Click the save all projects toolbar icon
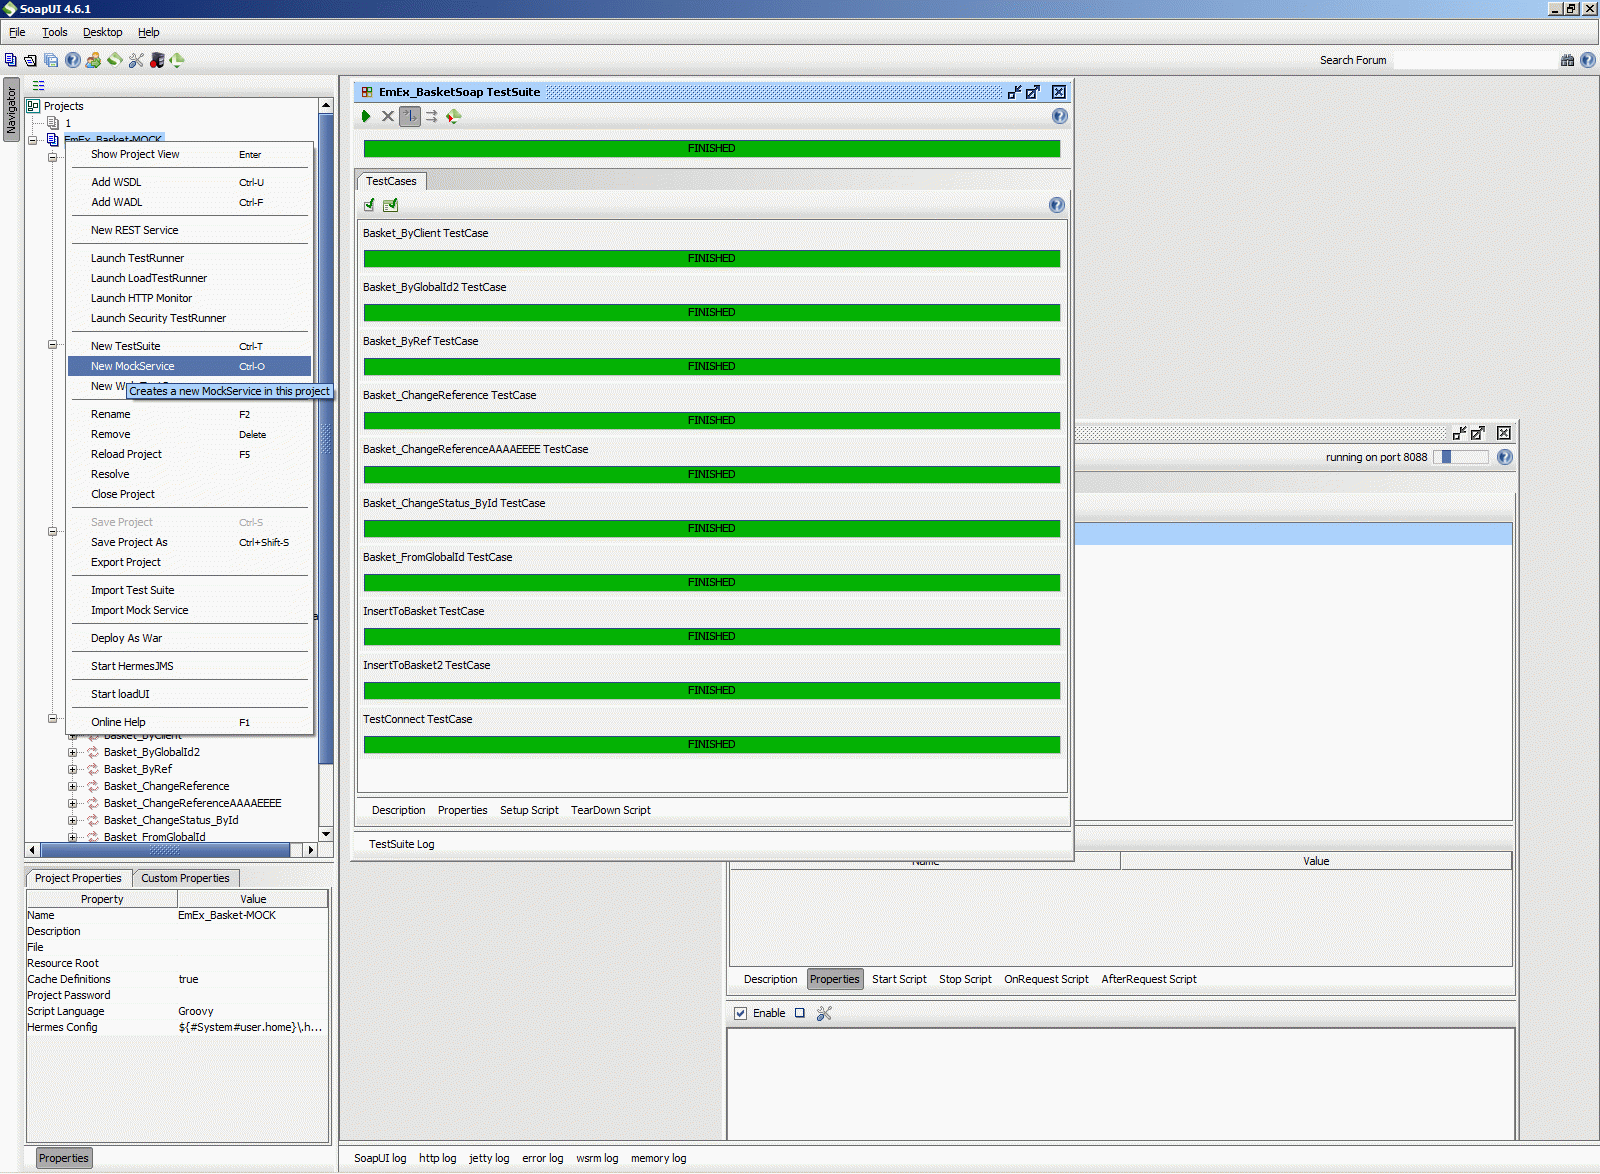The width and height of the screenshot is (1600, 1174). (51, 60)
